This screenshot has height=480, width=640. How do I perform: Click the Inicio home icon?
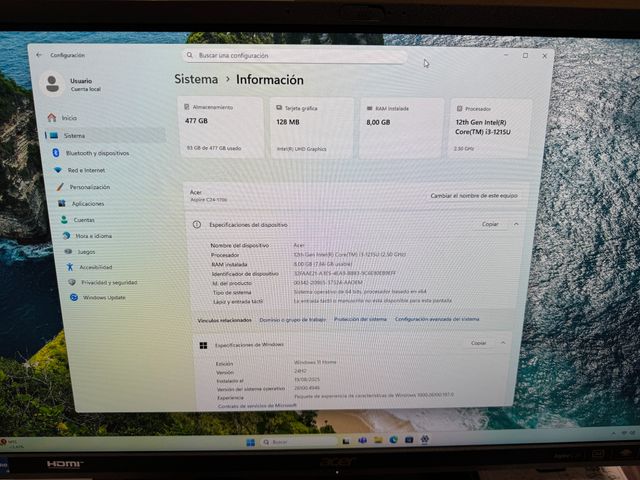(x=51, y=118)
